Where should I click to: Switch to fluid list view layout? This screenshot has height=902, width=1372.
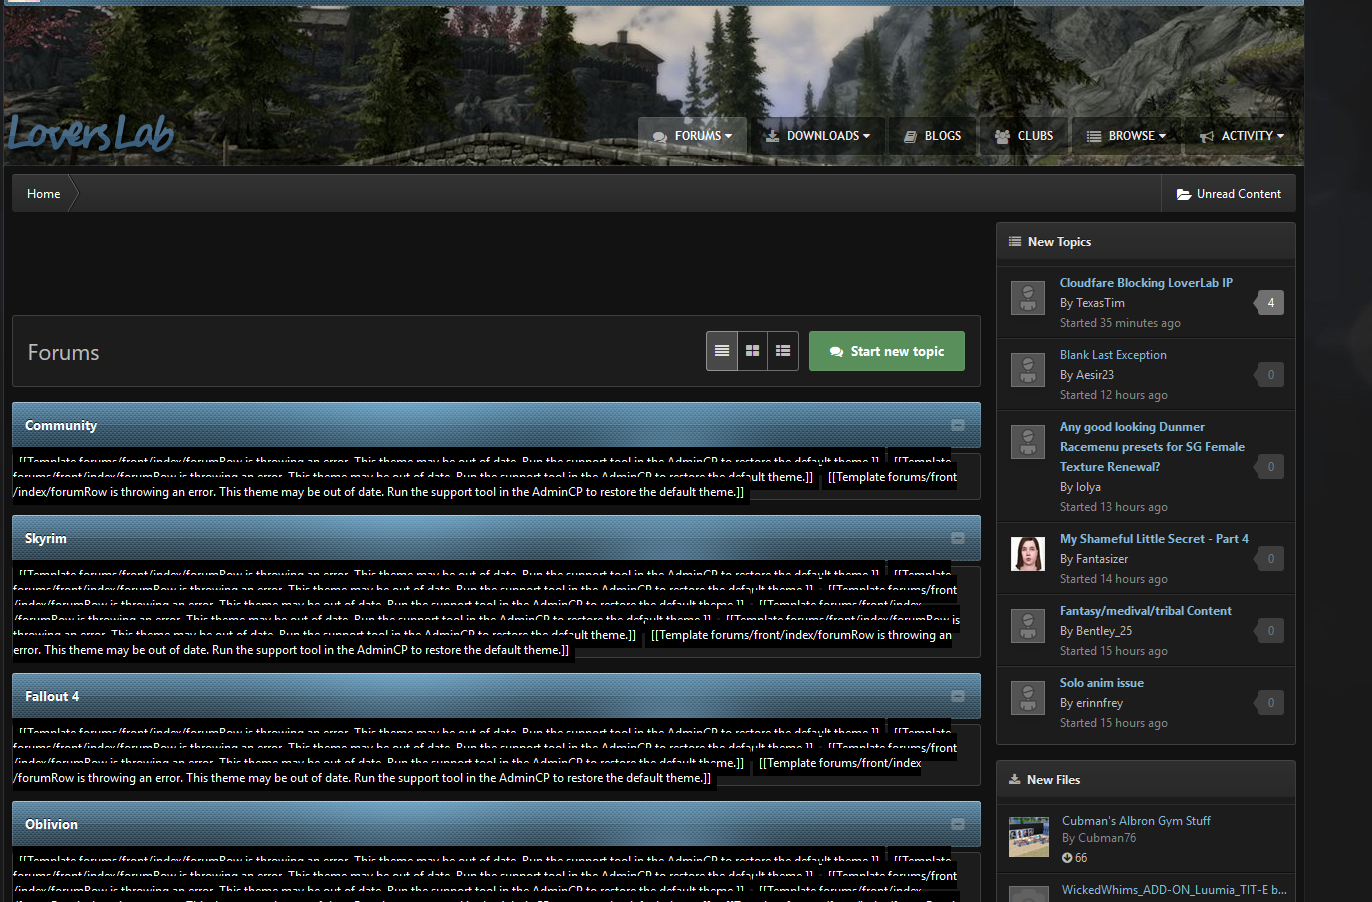point(783,351)
